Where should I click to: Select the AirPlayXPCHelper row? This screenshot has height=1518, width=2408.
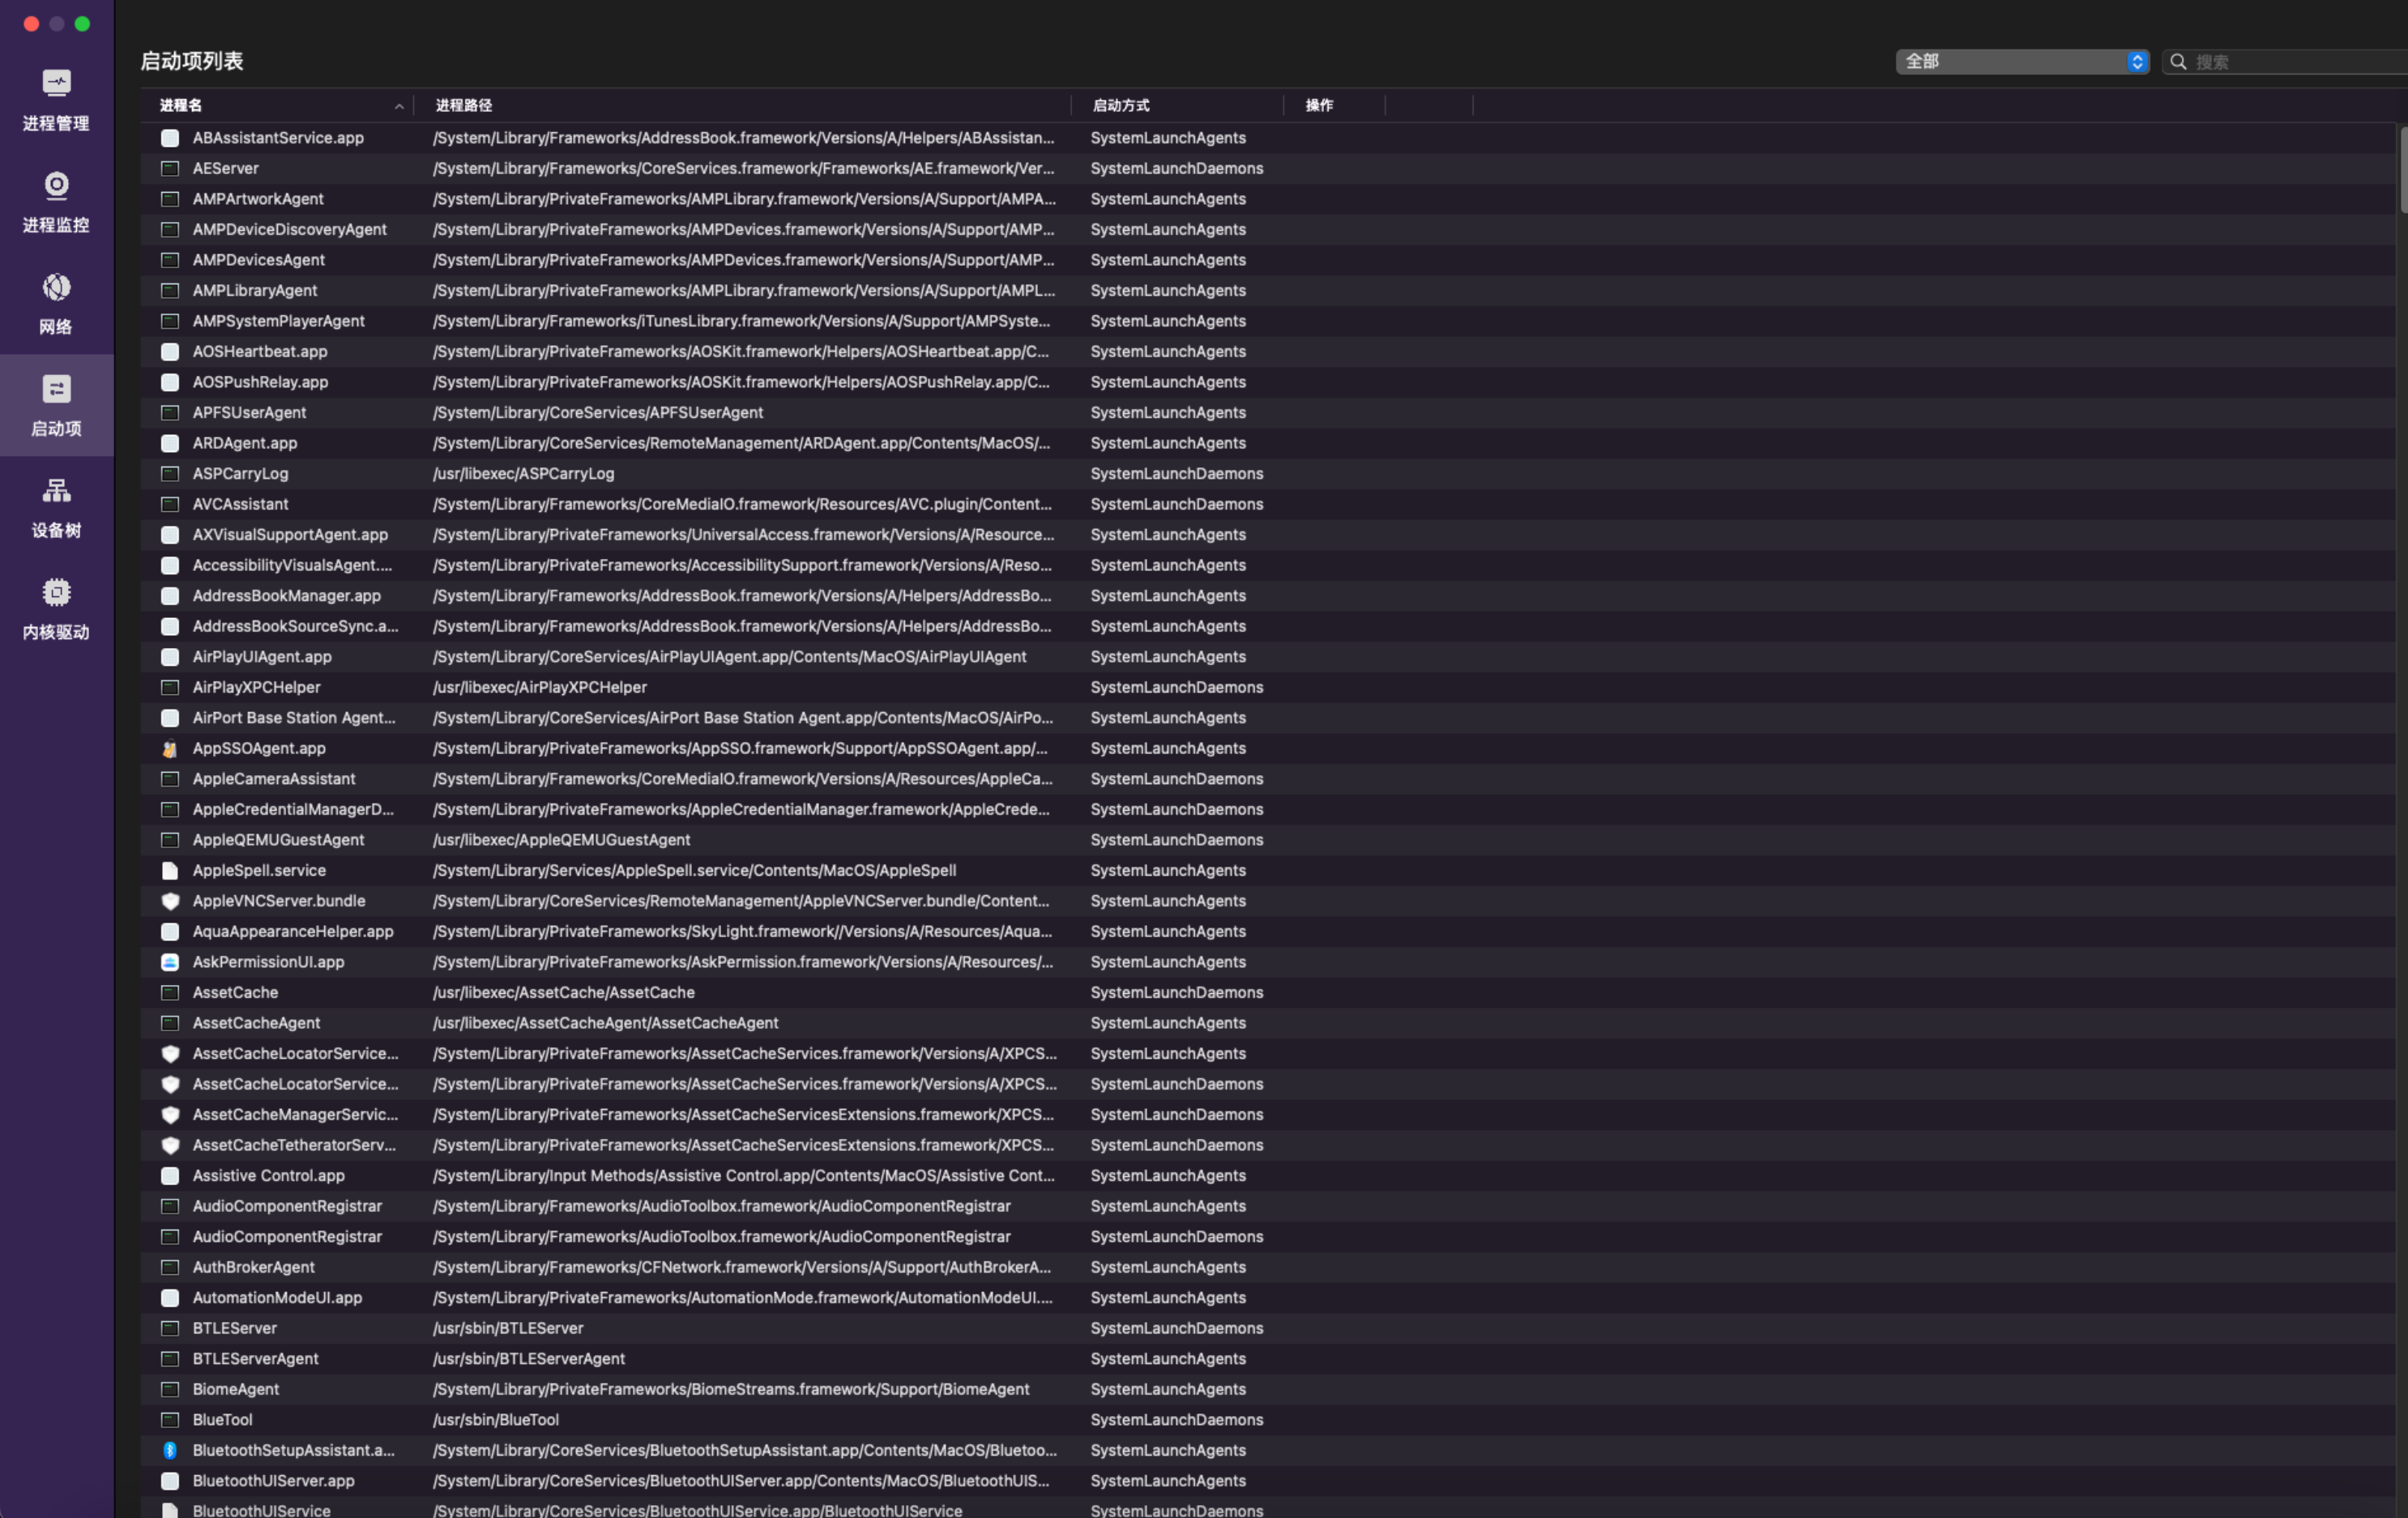tap(256, 687)
